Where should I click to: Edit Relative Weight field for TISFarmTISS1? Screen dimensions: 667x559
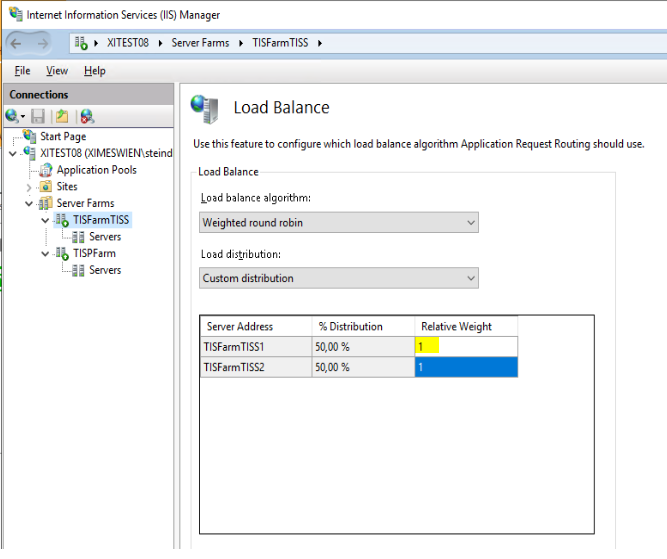[466, 347]
